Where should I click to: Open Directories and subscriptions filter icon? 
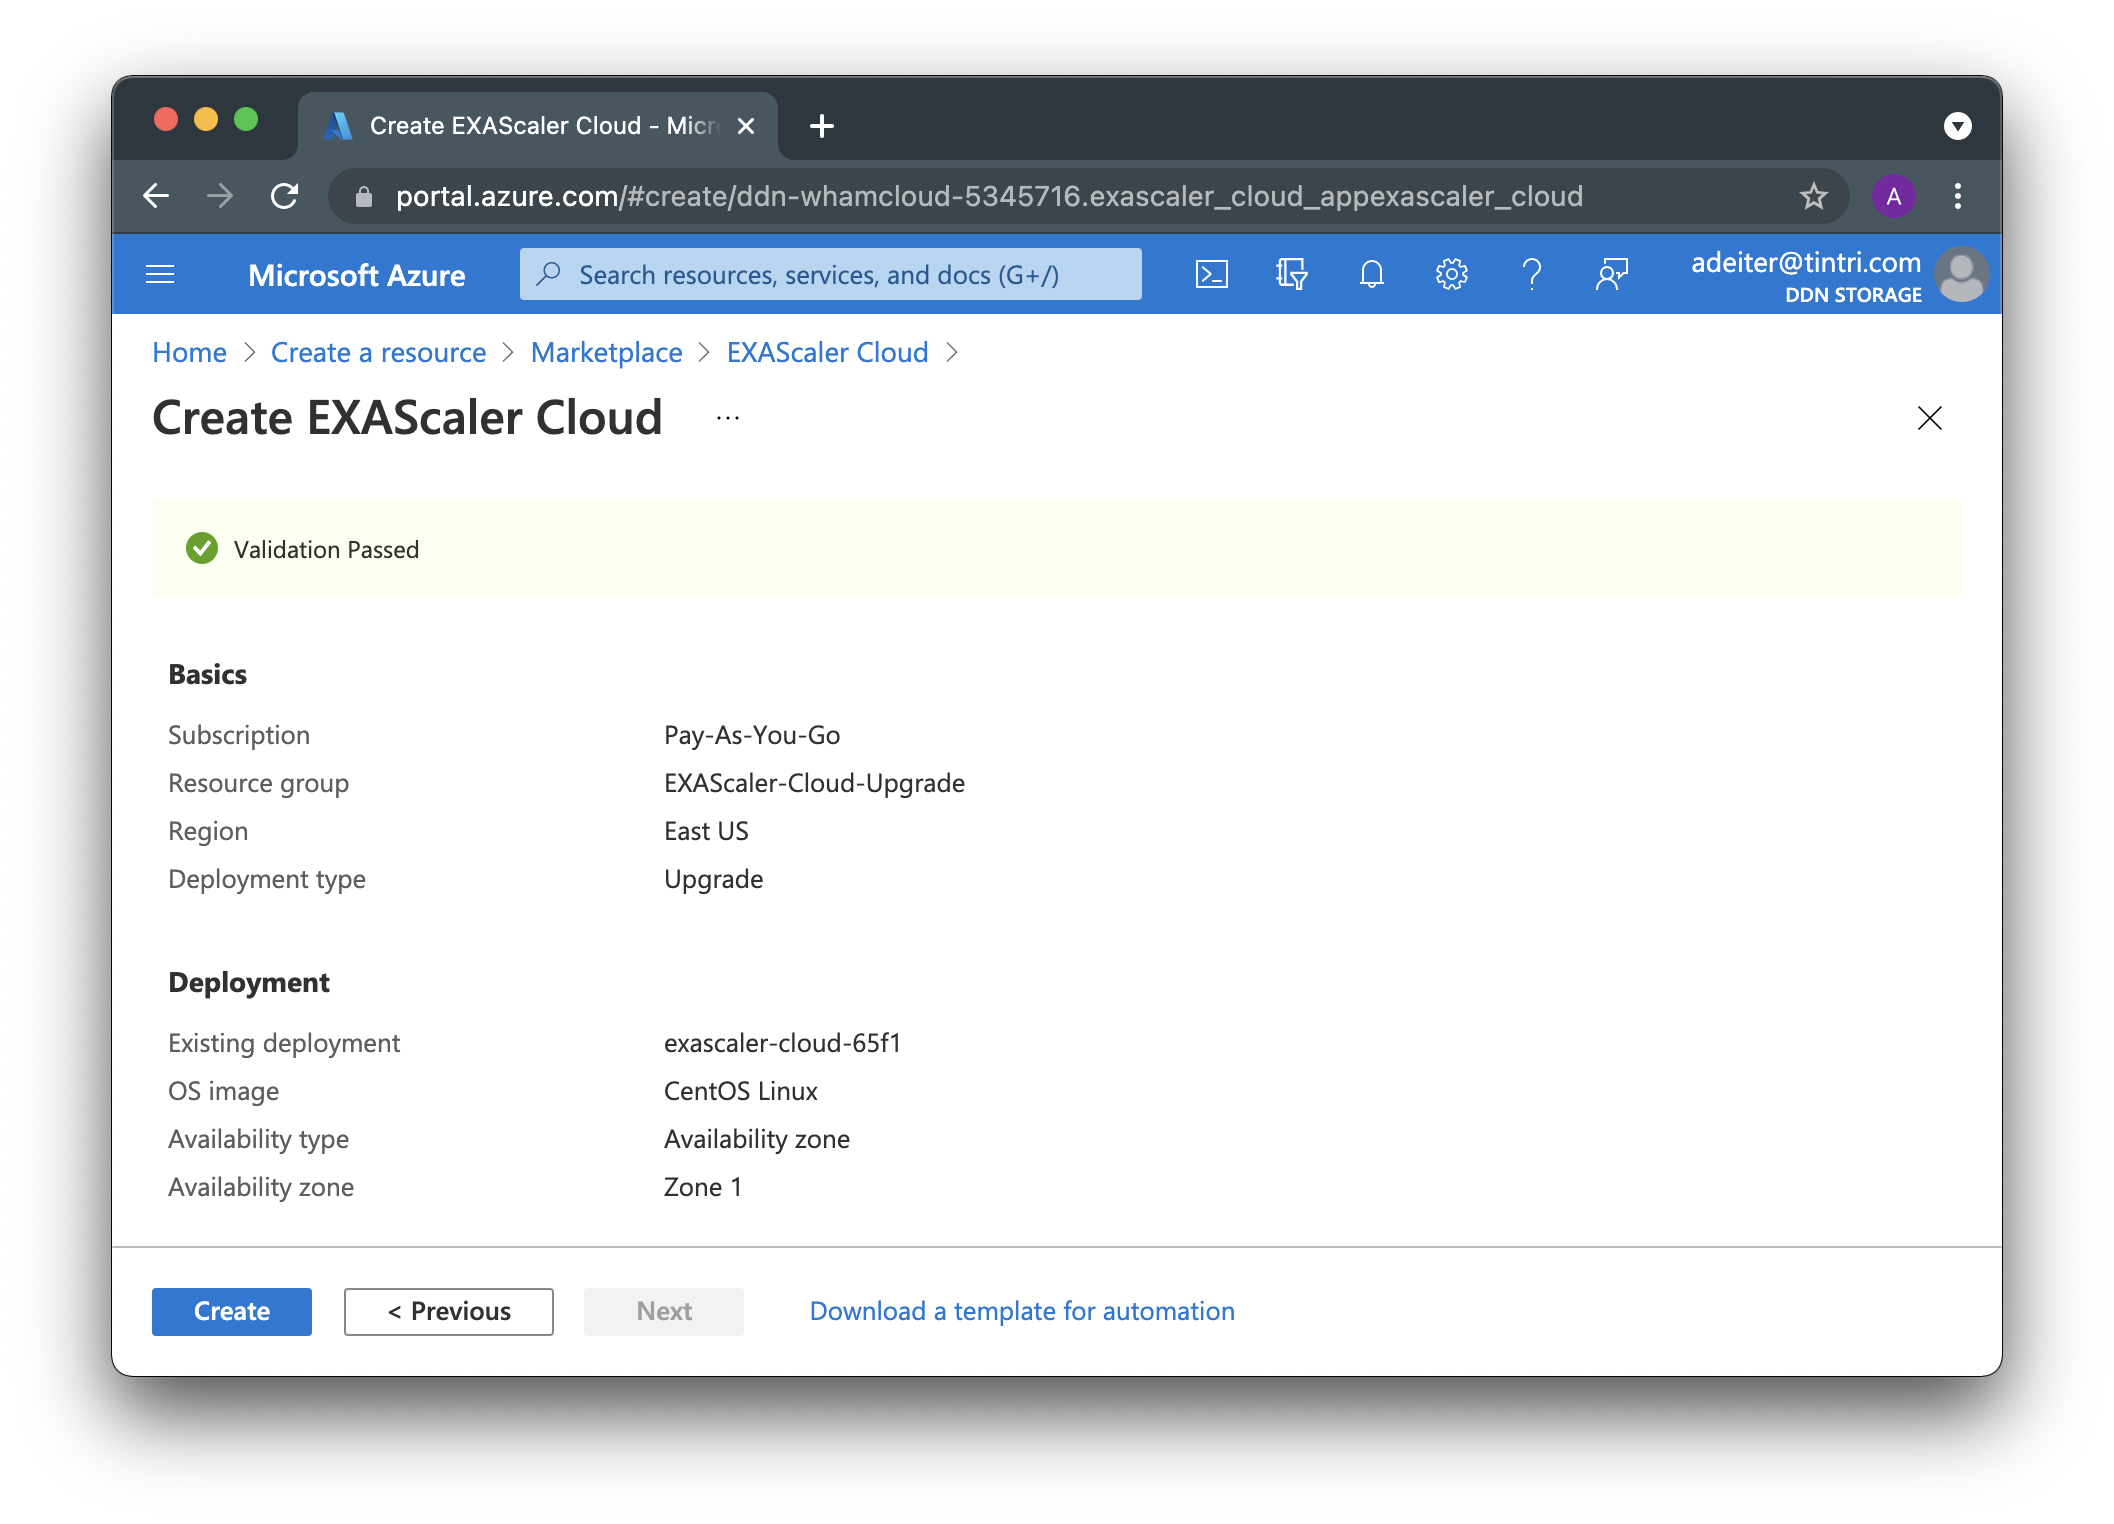(1291, 274)
